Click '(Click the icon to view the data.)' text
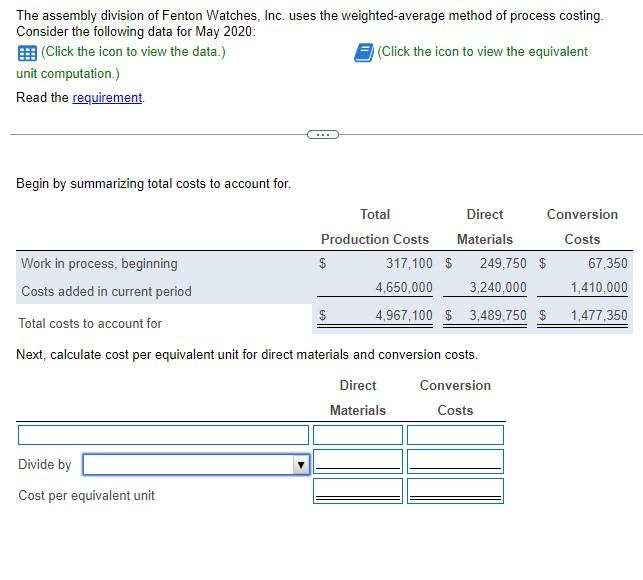This screenshot has height=580, width=643. tap(133, 52)
